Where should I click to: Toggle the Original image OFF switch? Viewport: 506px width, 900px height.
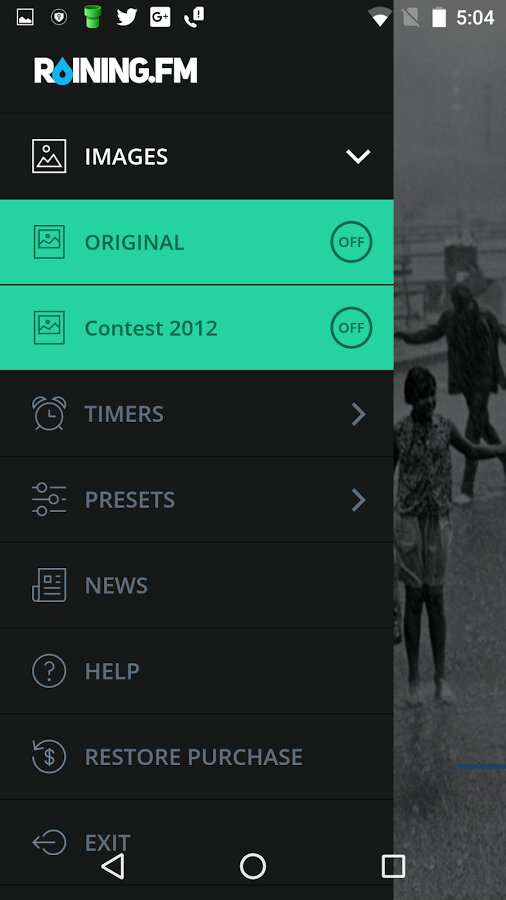351,242
